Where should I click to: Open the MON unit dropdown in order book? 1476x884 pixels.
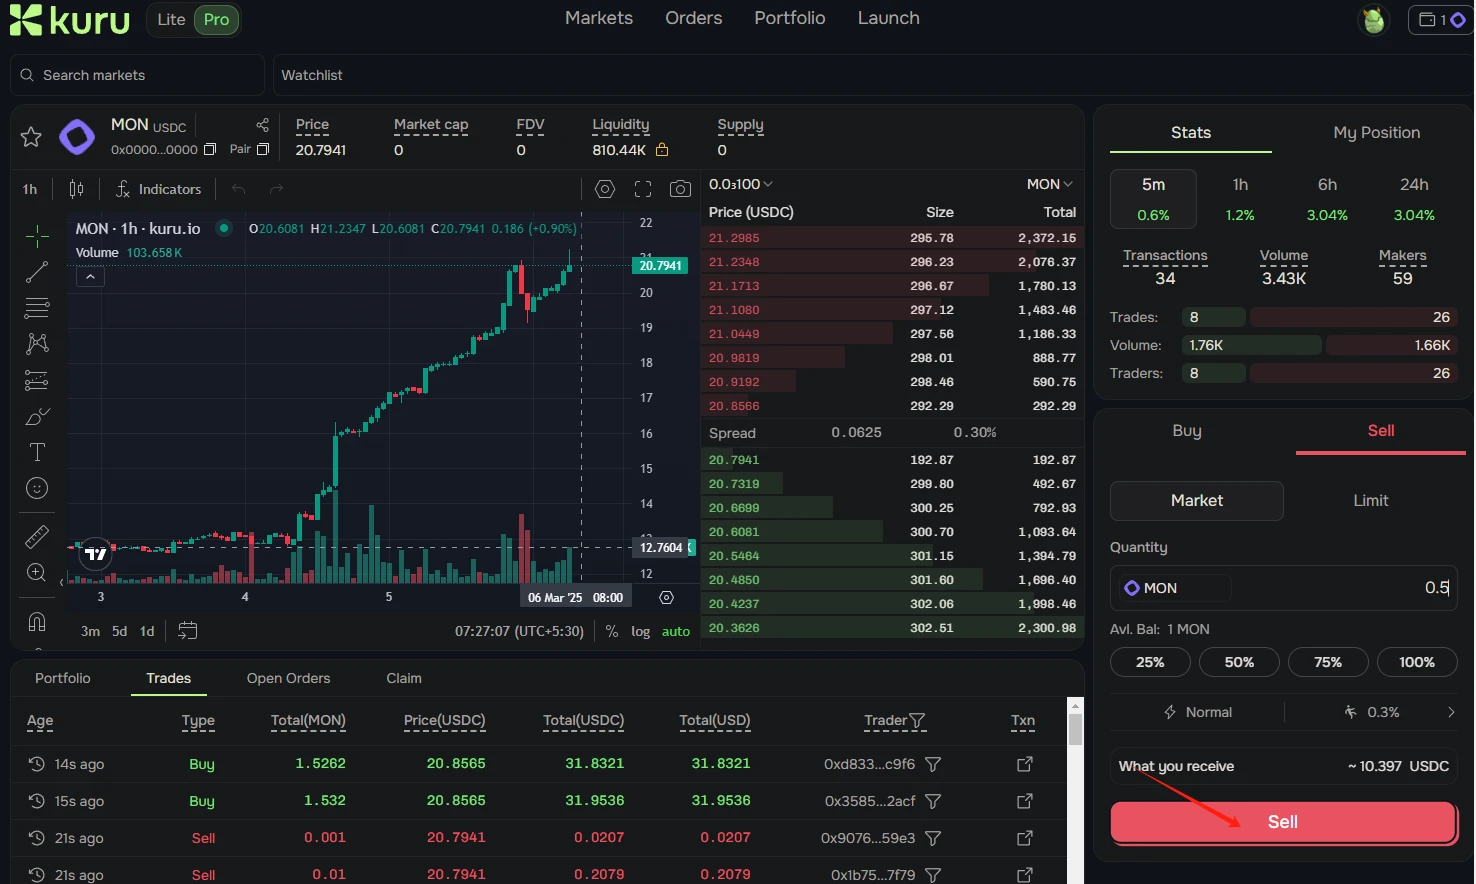coord(1049,184)
